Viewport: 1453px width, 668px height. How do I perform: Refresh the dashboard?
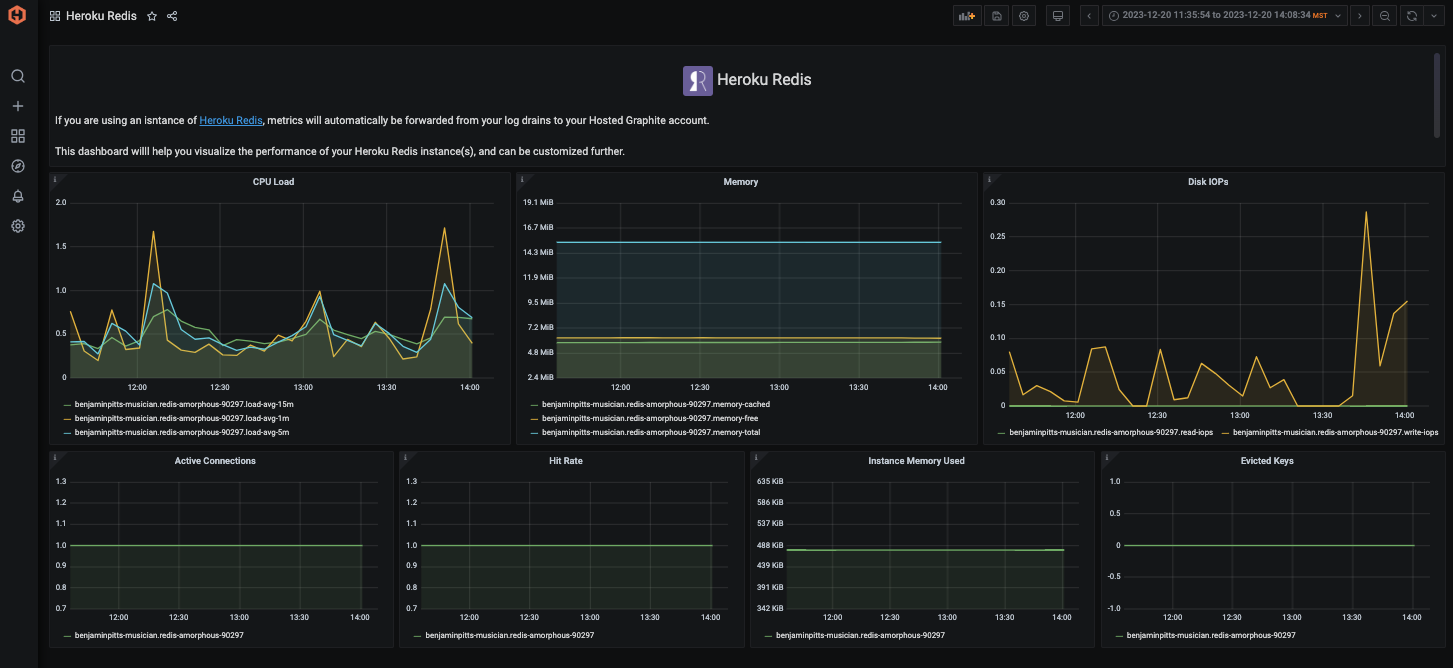[1411, 15]
